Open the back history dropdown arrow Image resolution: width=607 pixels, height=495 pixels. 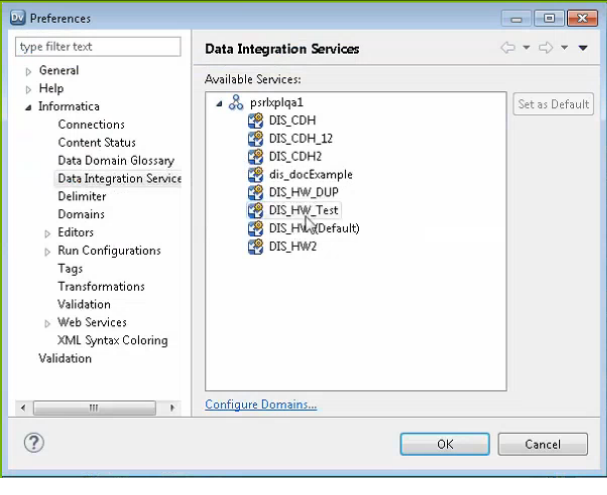tap(526, 48)
